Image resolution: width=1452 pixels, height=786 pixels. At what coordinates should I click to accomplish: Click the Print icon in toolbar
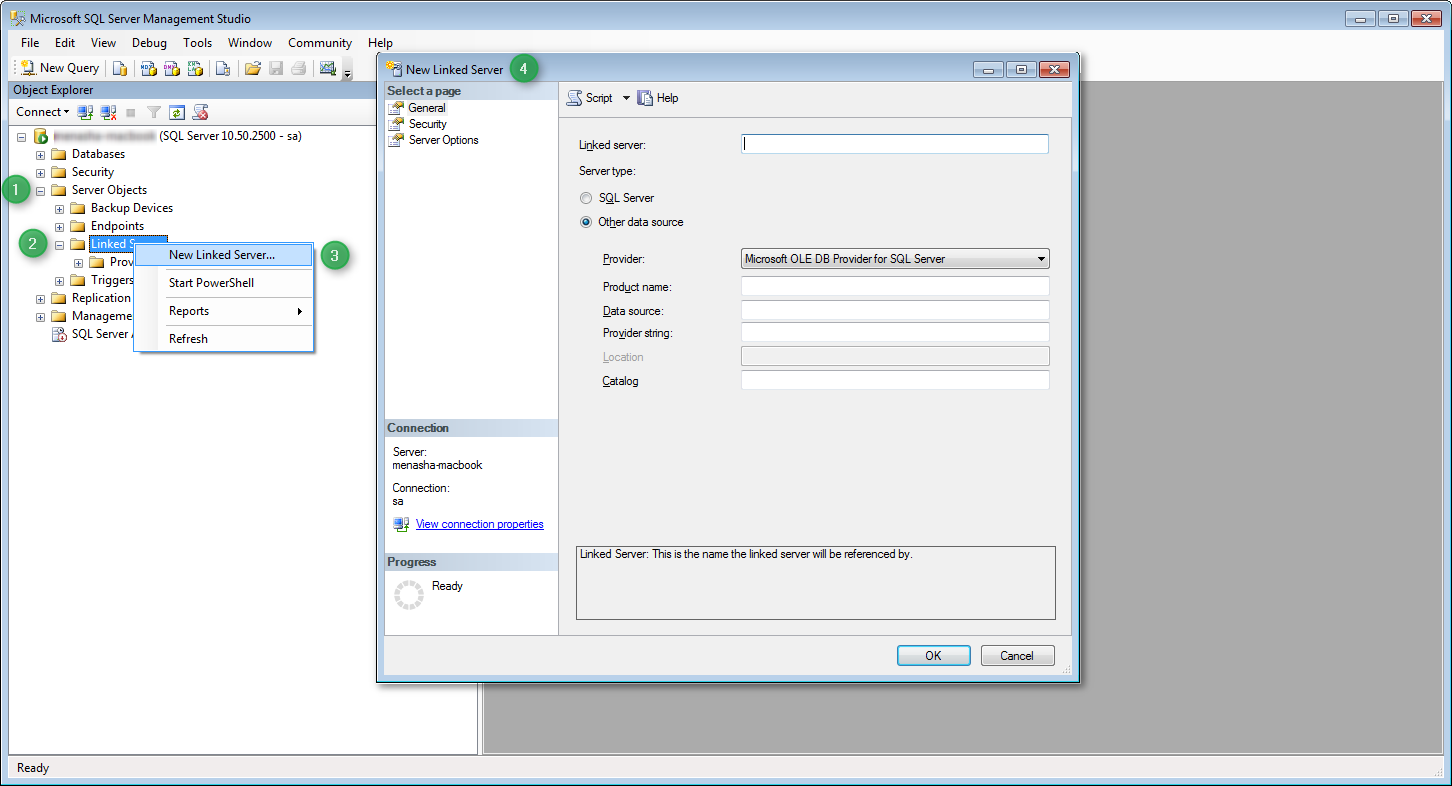point(298,68)
